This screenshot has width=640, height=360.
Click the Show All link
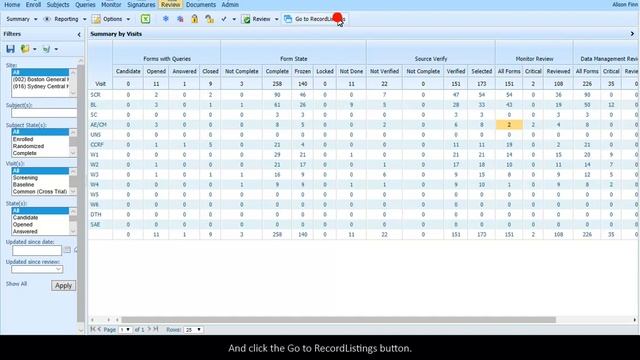coord(16,284)
